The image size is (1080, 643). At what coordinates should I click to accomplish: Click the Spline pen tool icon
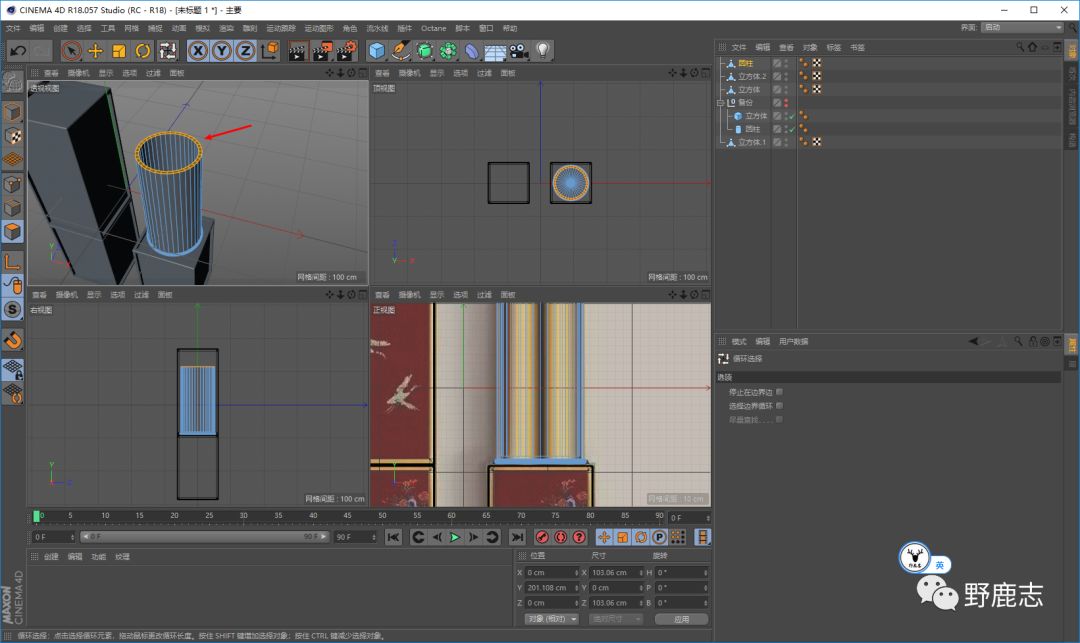pos(401,50)
